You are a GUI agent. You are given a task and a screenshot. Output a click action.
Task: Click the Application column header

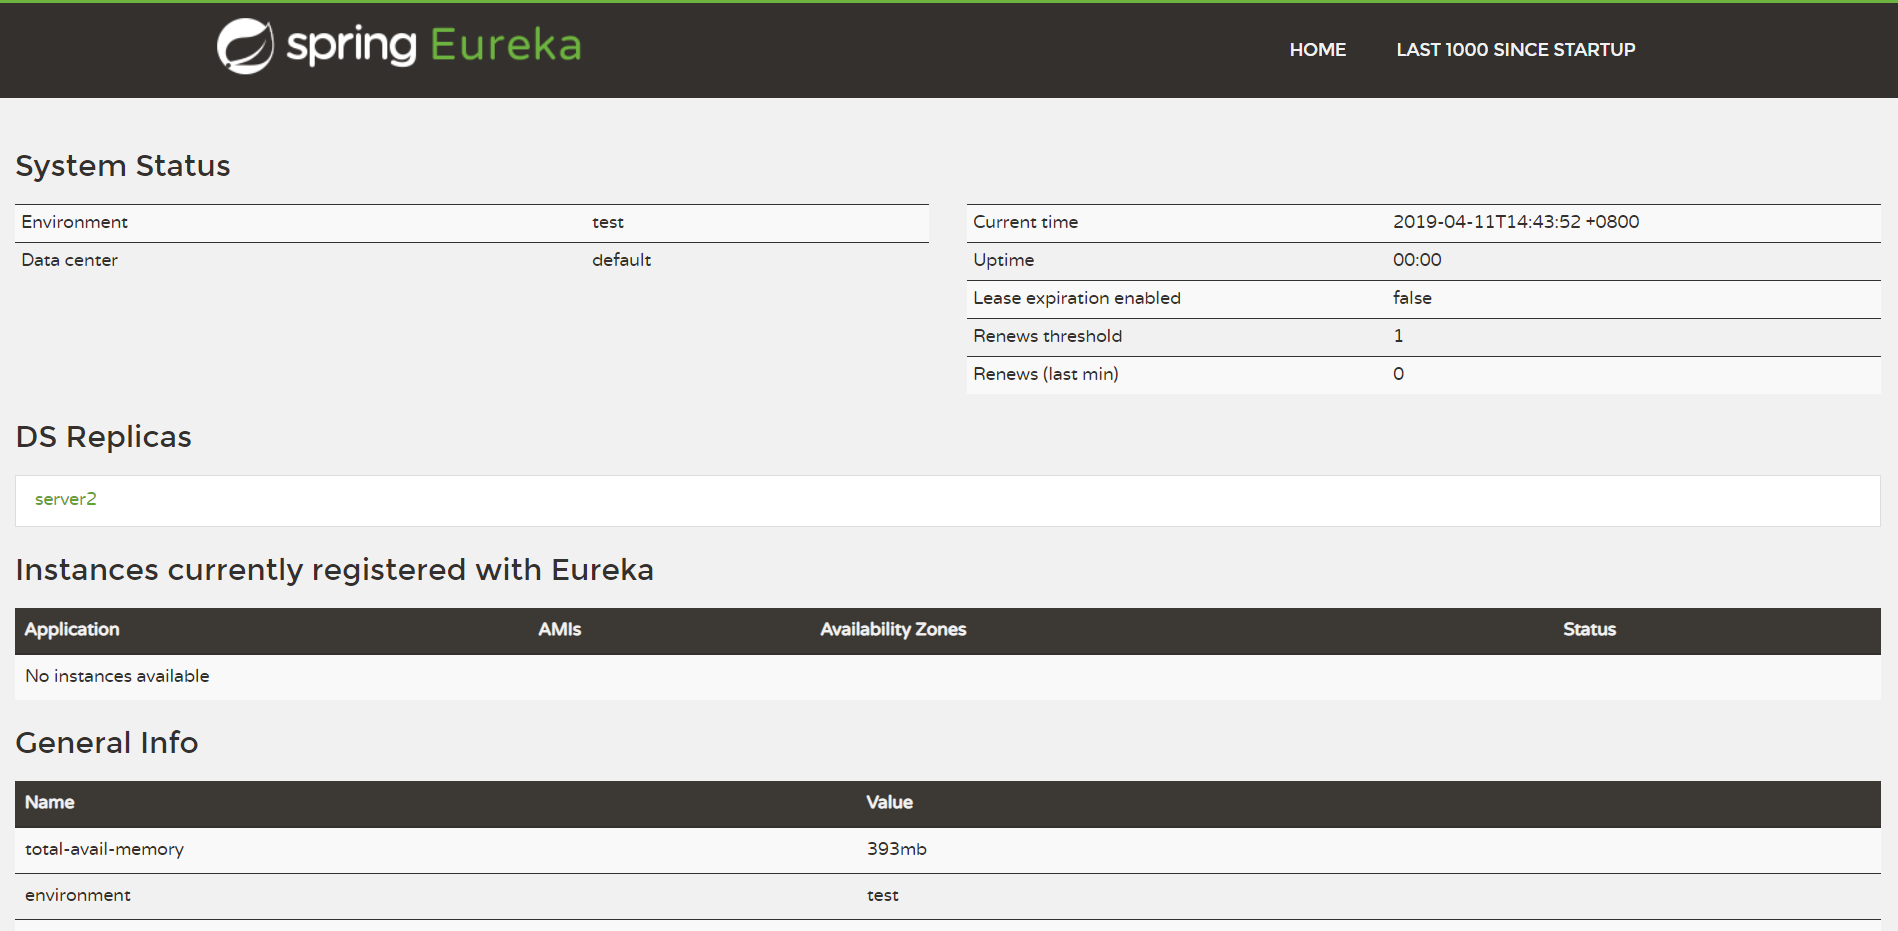coord(72,629)
